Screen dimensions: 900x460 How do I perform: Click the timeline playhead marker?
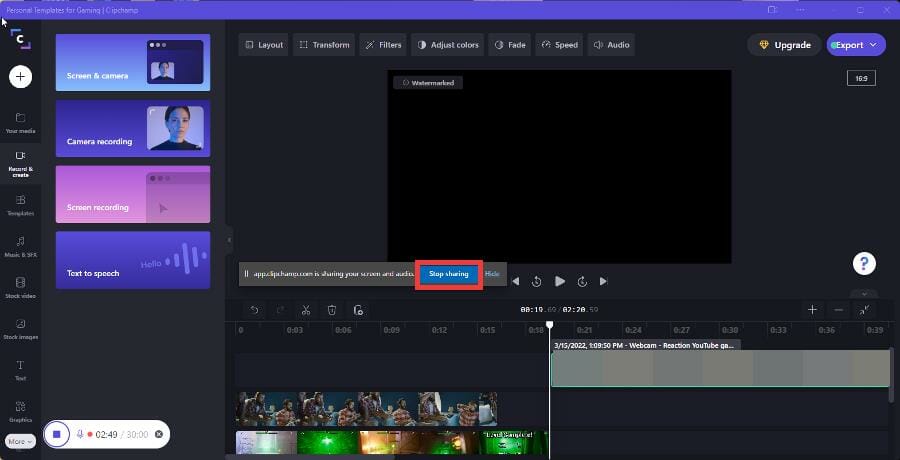(549, 325)
